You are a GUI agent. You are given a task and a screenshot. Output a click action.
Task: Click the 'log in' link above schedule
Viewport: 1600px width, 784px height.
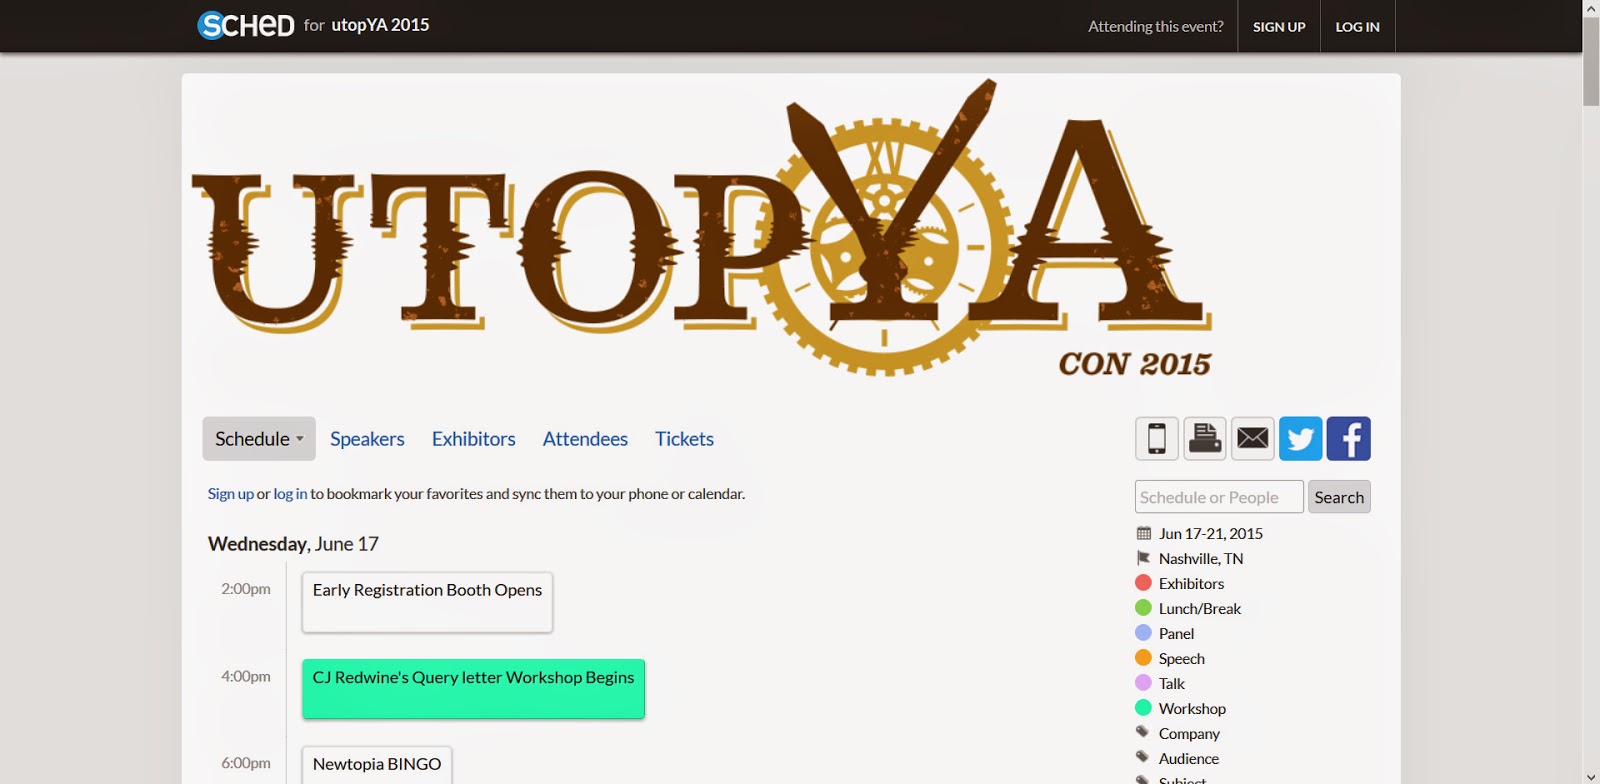(x=291, y=494)
